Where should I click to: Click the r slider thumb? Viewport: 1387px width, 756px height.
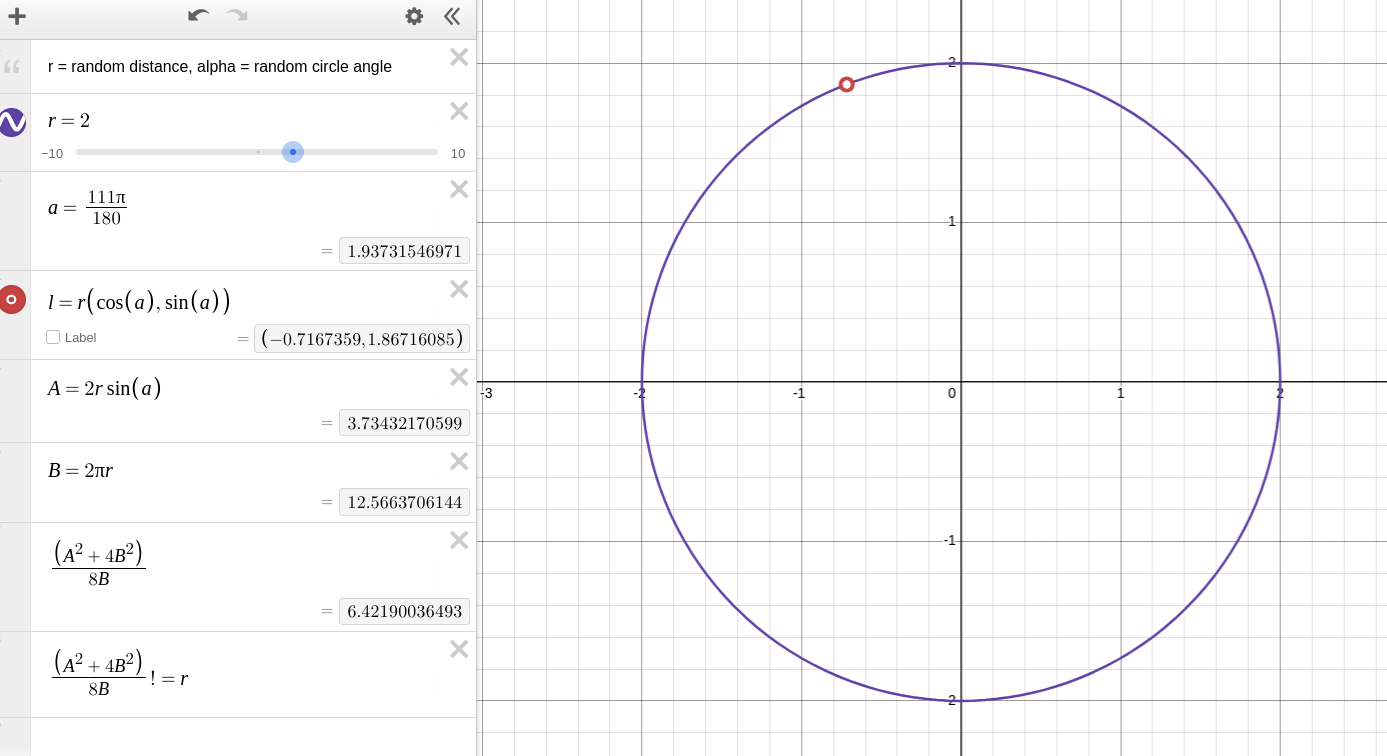tap(293, 152)
